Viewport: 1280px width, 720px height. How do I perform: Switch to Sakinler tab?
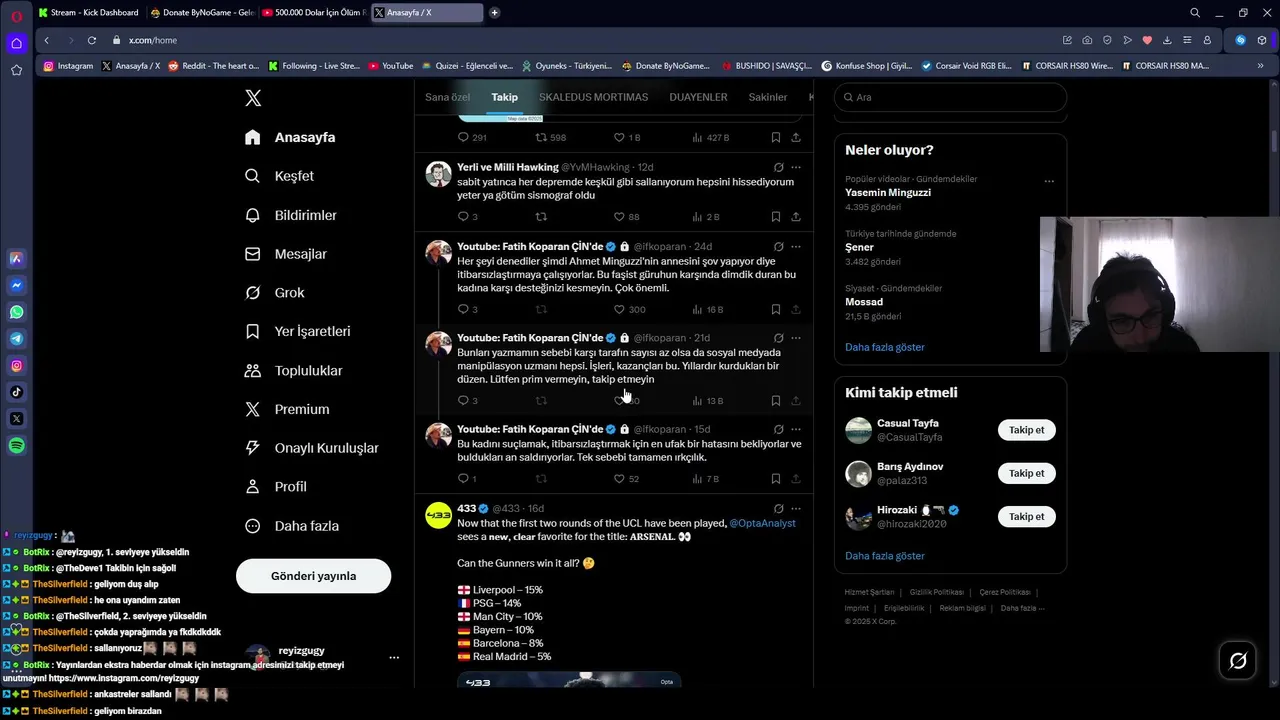[x=768, y=97]
